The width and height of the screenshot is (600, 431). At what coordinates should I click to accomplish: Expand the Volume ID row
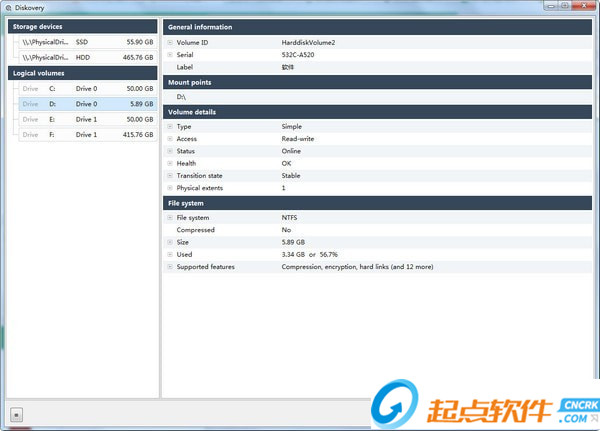point(170,42)
